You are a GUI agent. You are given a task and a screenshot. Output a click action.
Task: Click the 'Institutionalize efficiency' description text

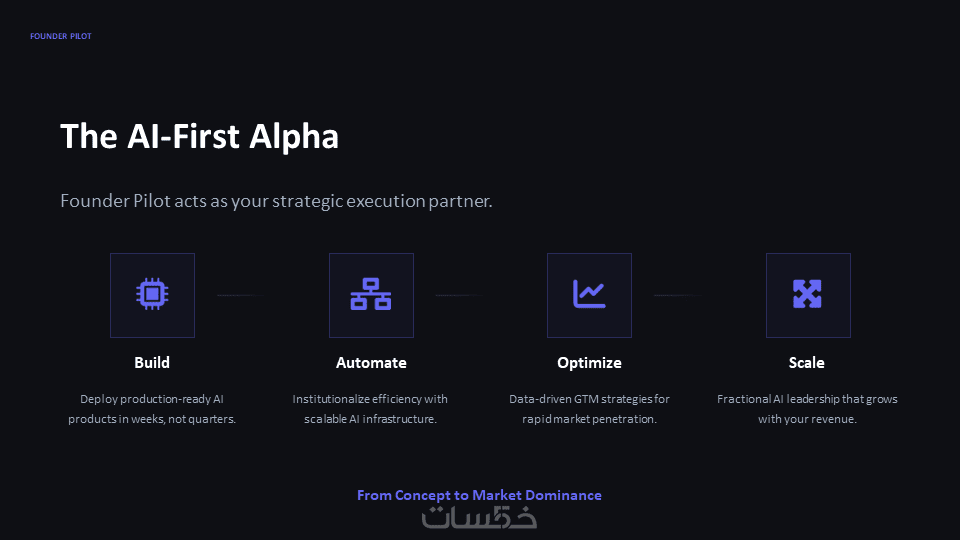pos(371,409)
